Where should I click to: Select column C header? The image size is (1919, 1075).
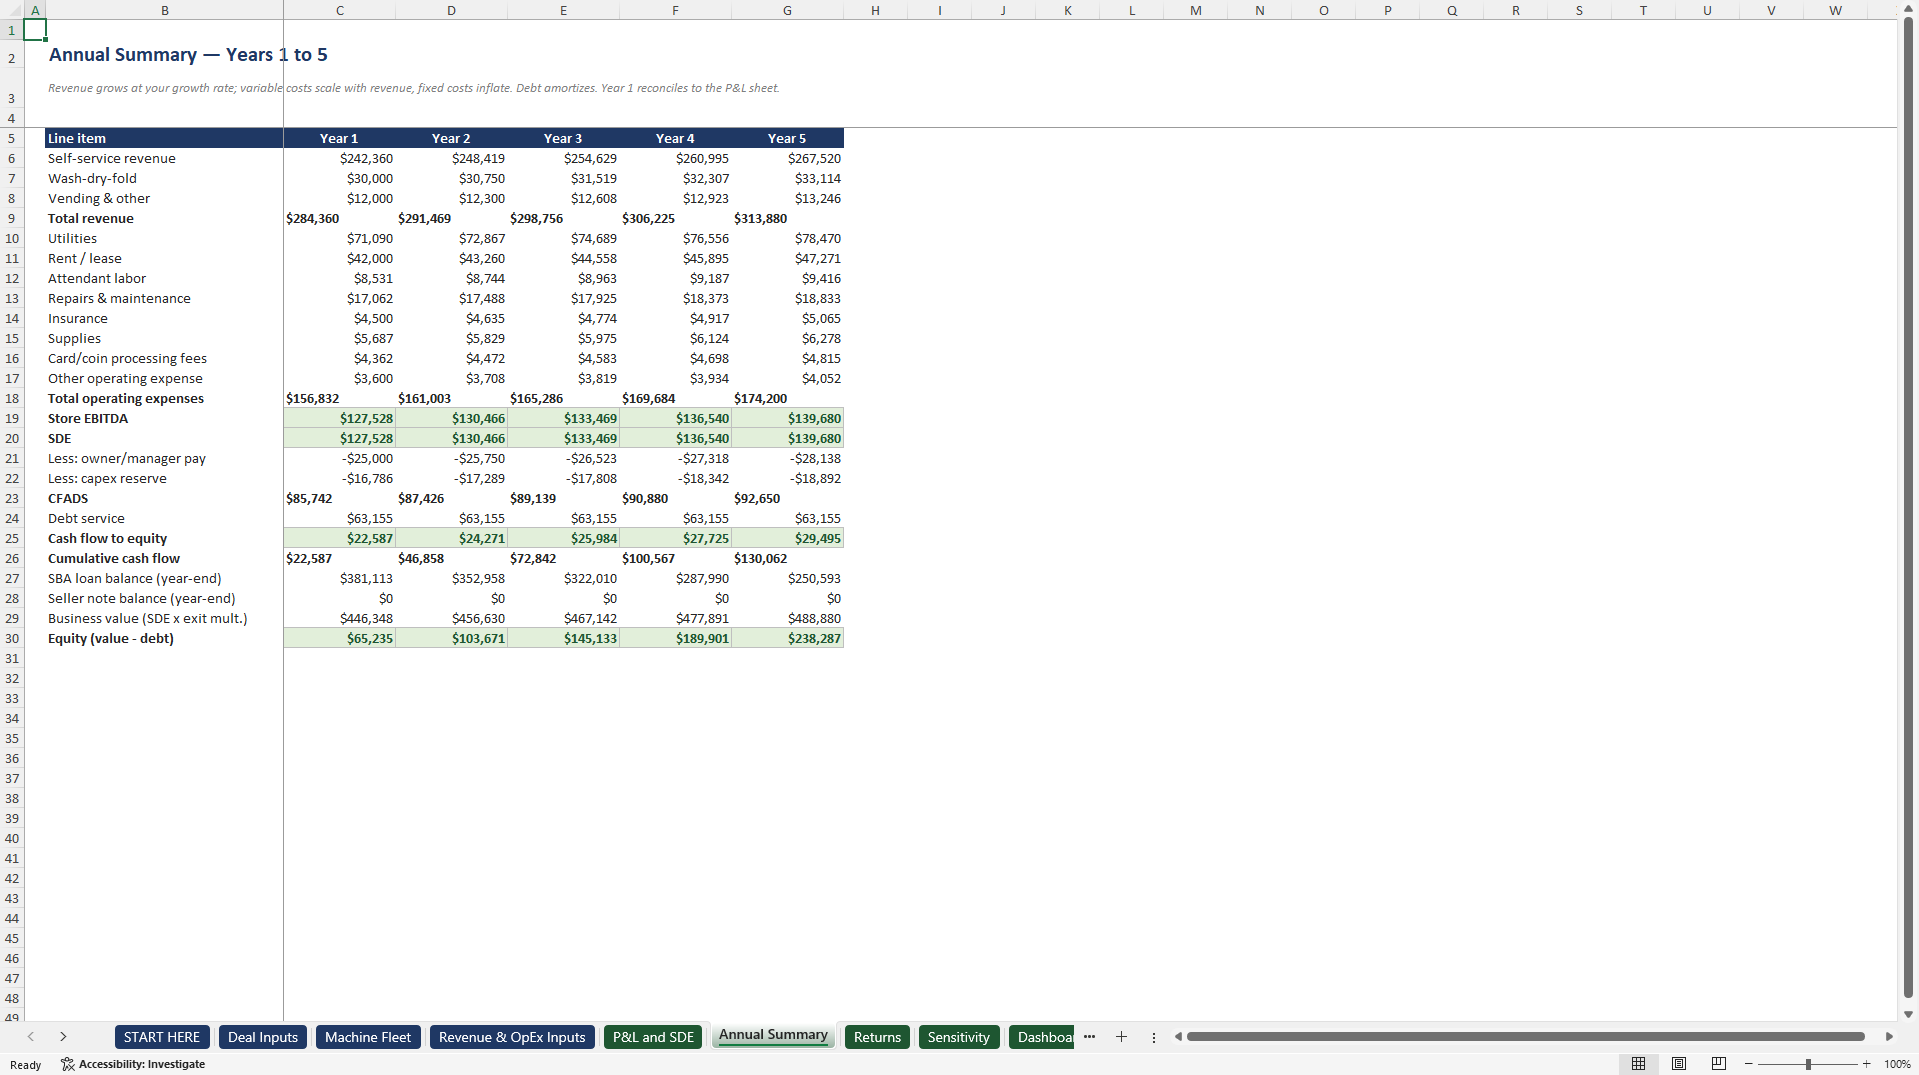[340, 10]
